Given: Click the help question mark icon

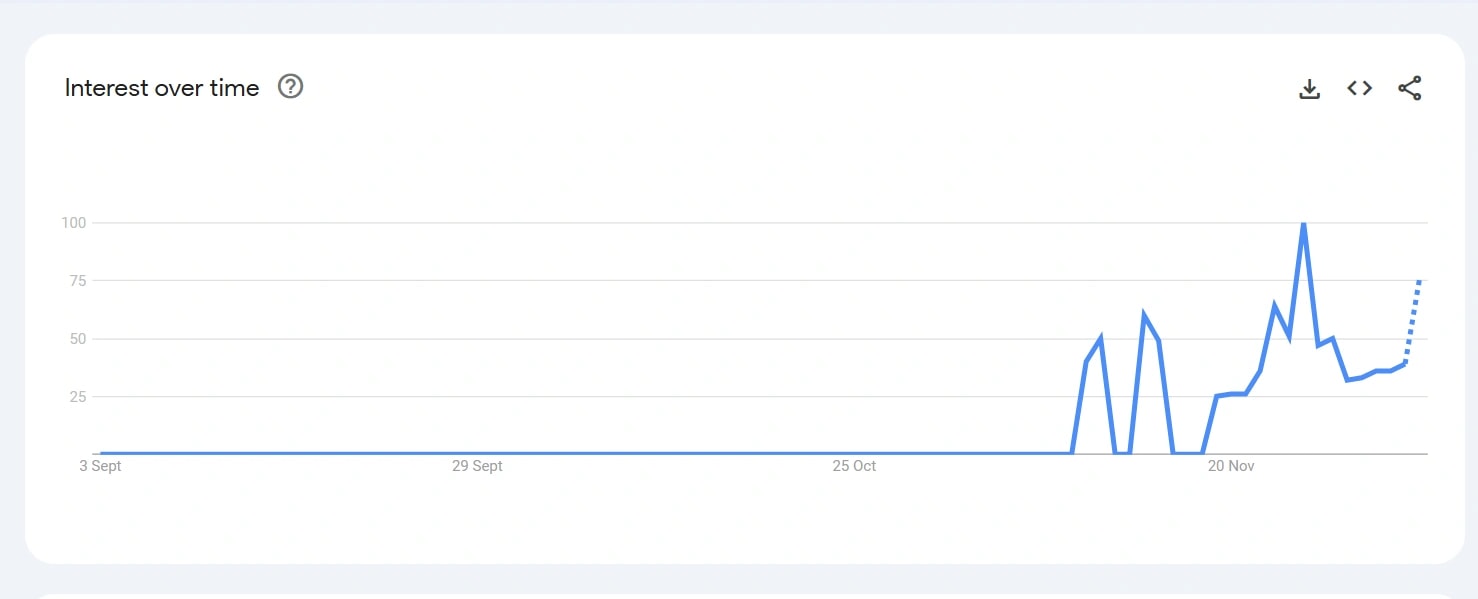Looking at the screenshot, I should point(290,87).
